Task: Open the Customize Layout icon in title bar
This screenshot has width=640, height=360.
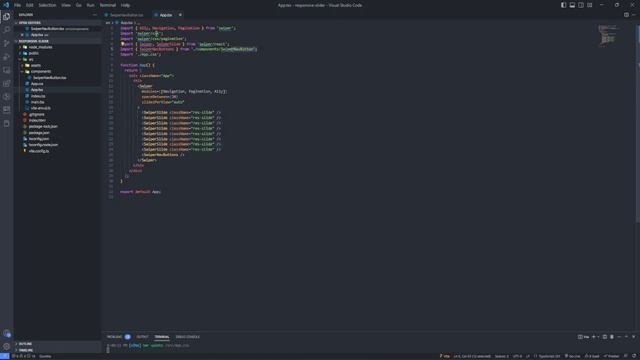Action: coord(590,5)
